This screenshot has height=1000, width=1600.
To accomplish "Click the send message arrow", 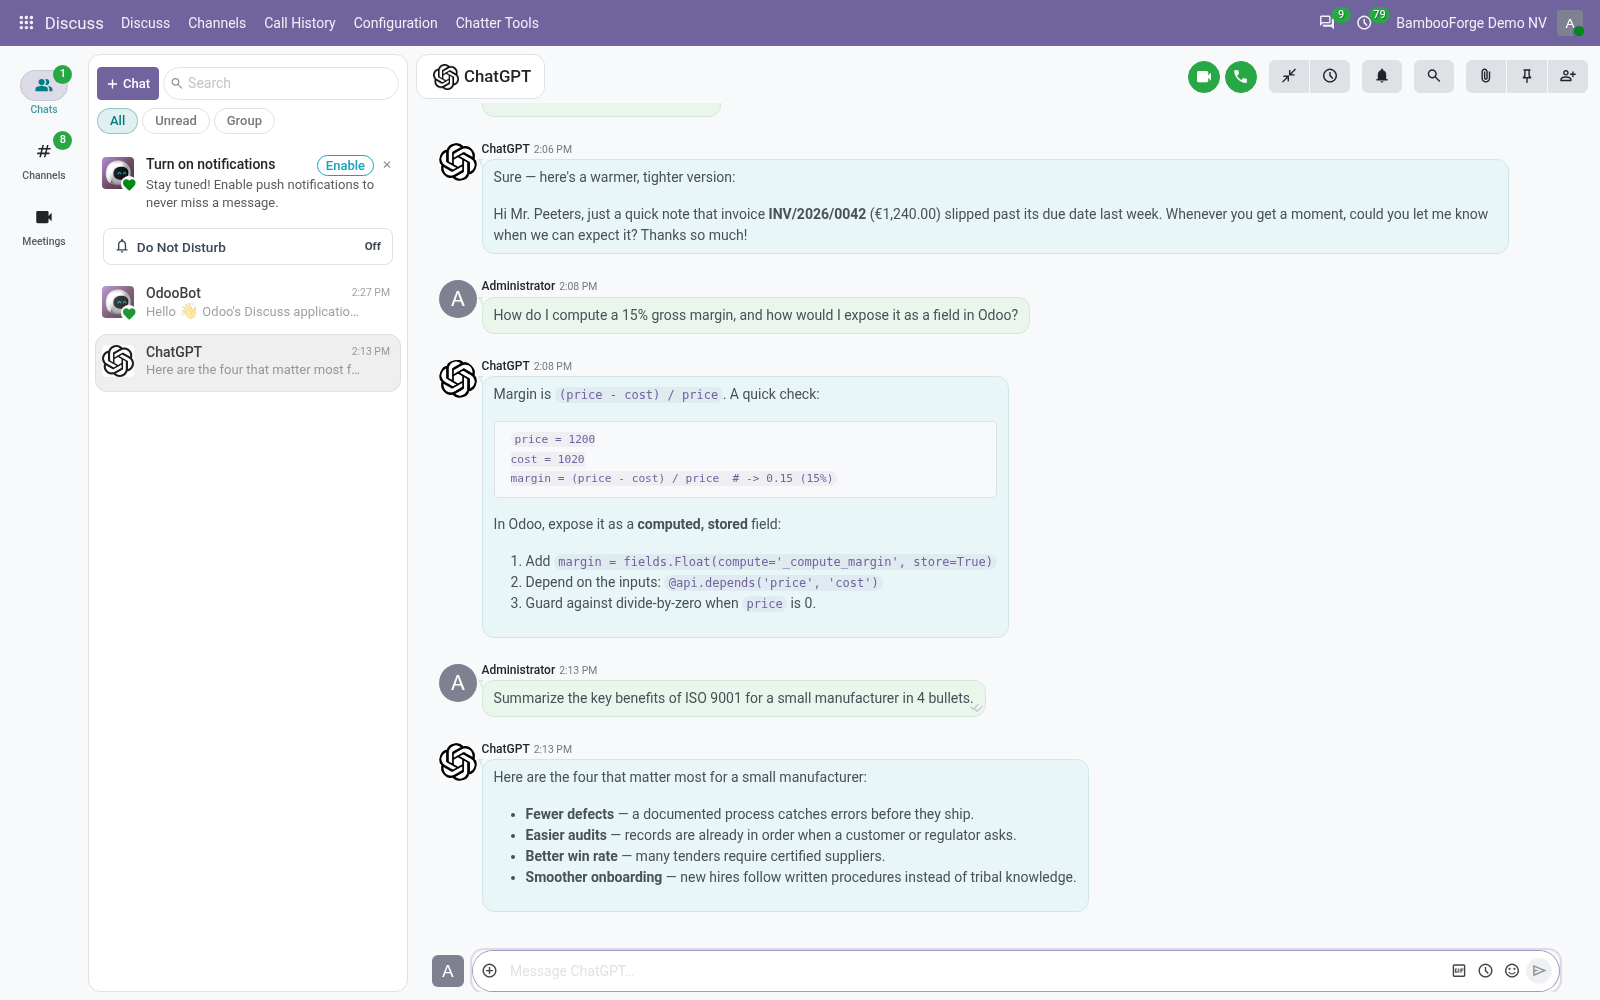I will point(1539,971).
